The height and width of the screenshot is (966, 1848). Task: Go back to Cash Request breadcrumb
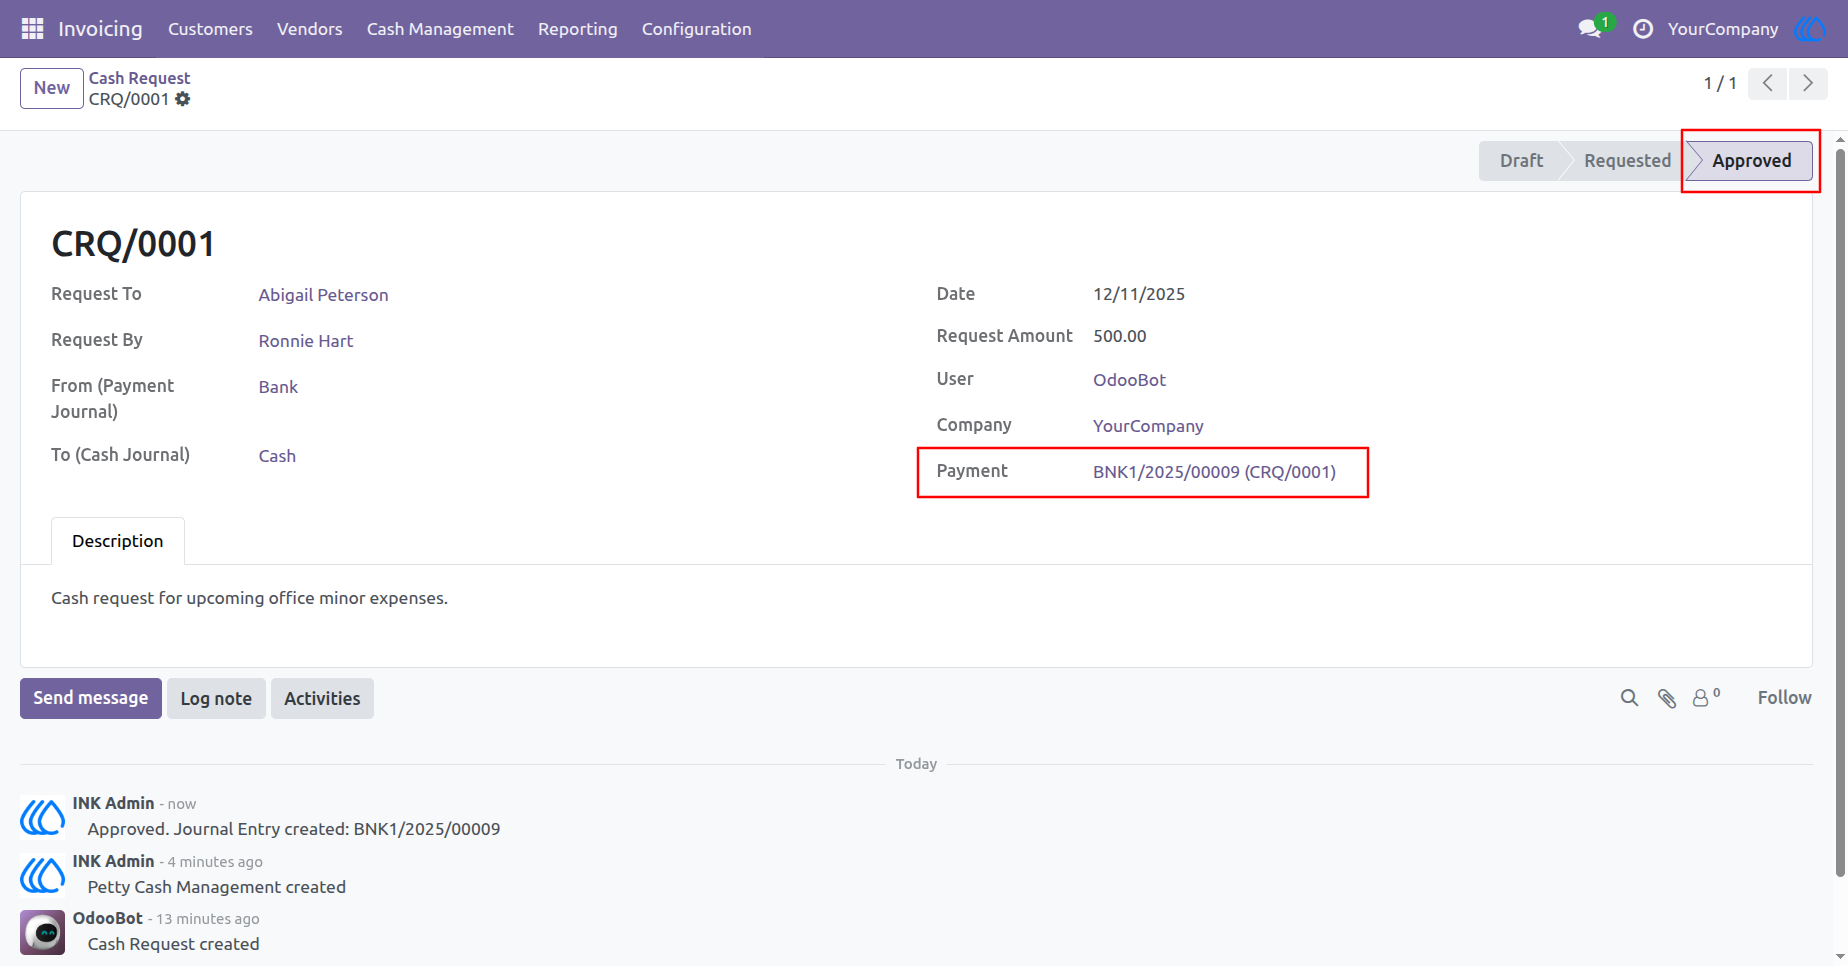(x=139, y=78)
